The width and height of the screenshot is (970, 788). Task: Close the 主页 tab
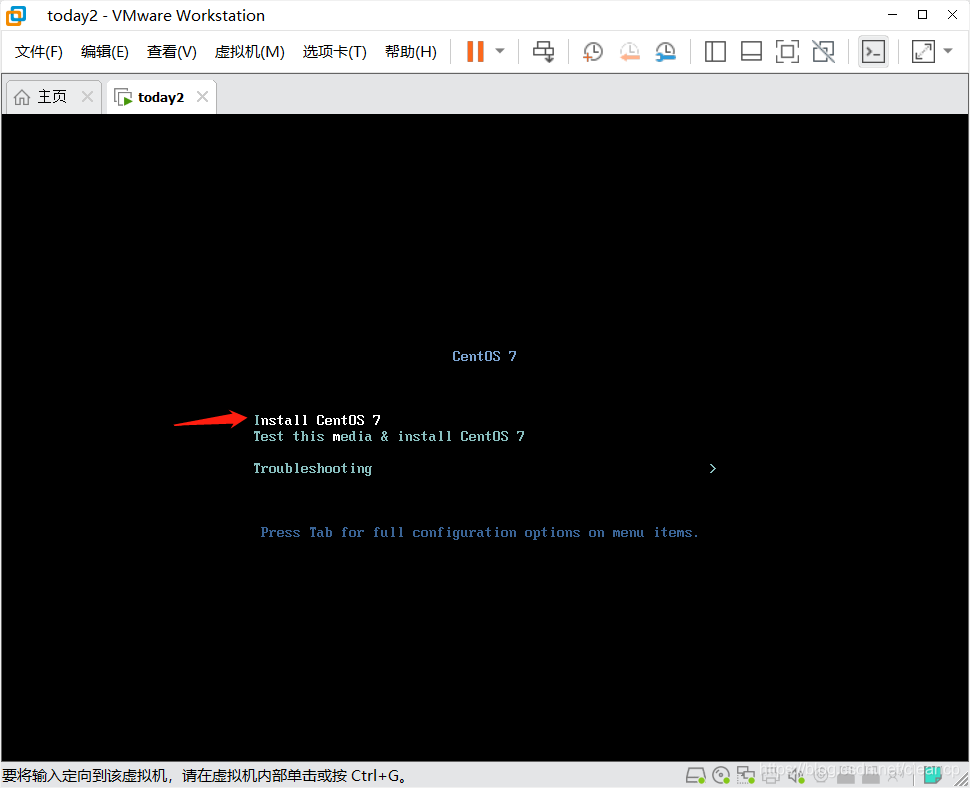click(x=87, y=96)
